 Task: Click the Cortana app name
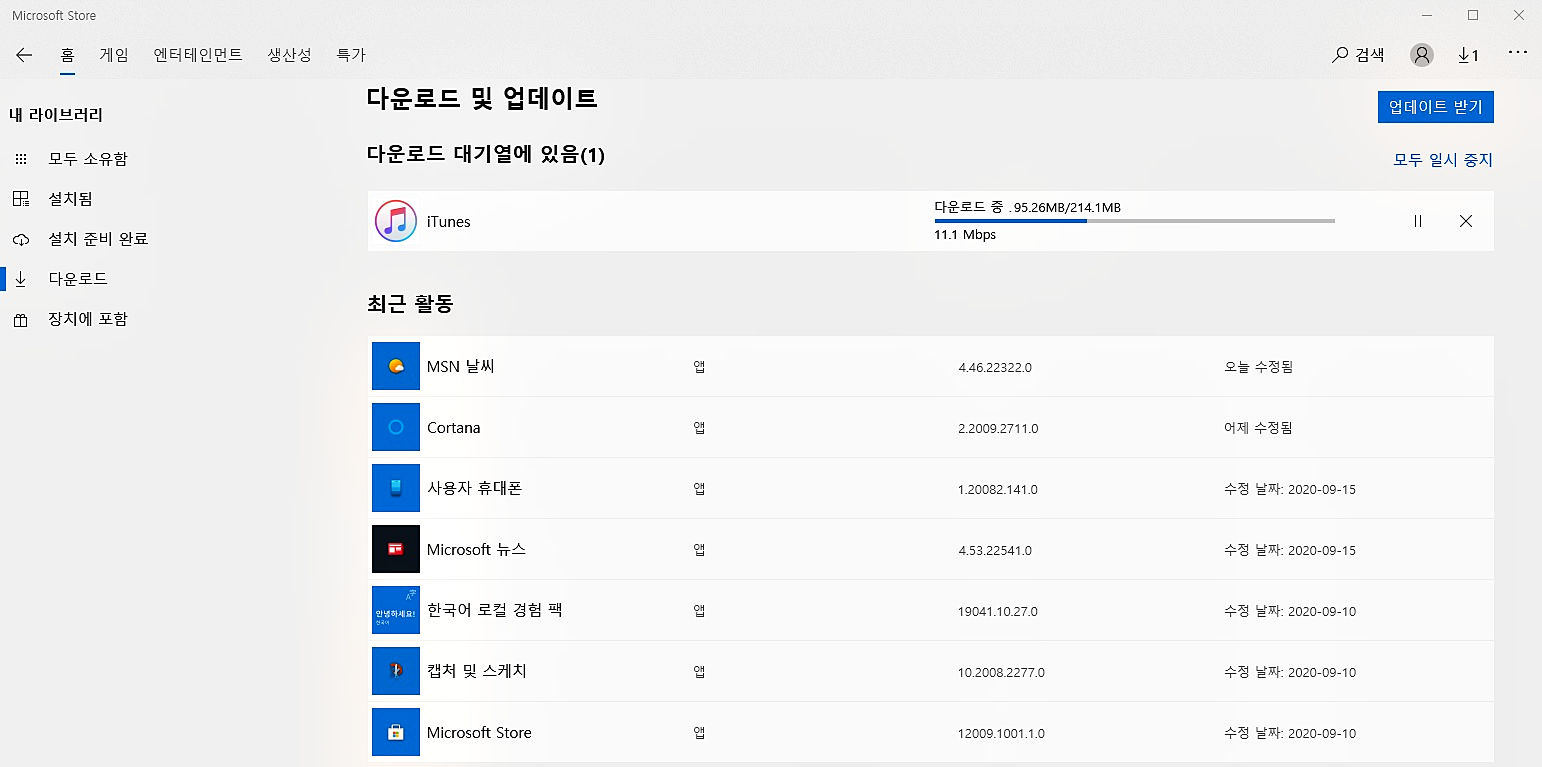[x=453, y=427]
